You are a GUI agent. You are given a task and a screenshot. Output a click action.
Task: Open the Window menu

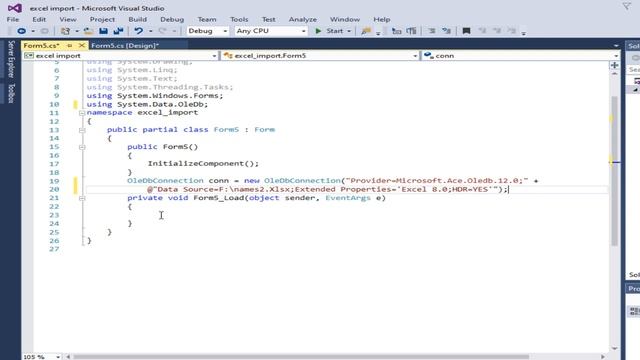click(x=345, y=19)
